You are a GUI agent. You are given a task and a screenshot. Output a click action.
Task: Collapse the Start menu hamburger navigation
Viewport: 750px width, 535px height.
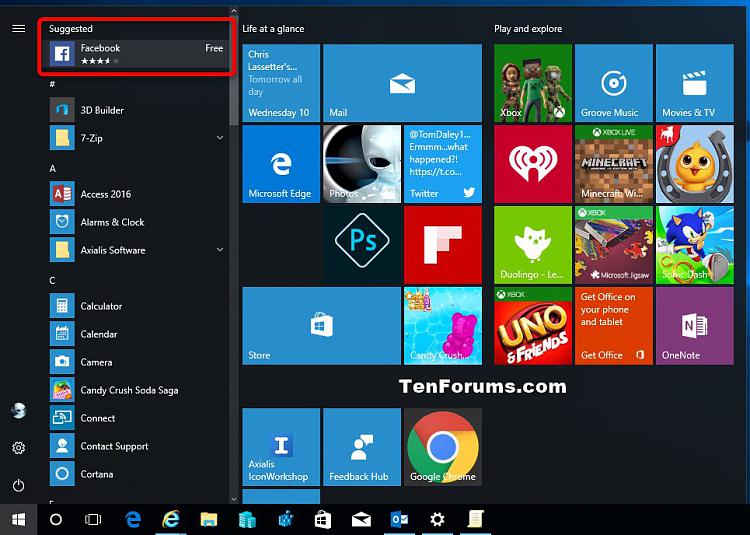pyautogui.click(x=18, y=29)
